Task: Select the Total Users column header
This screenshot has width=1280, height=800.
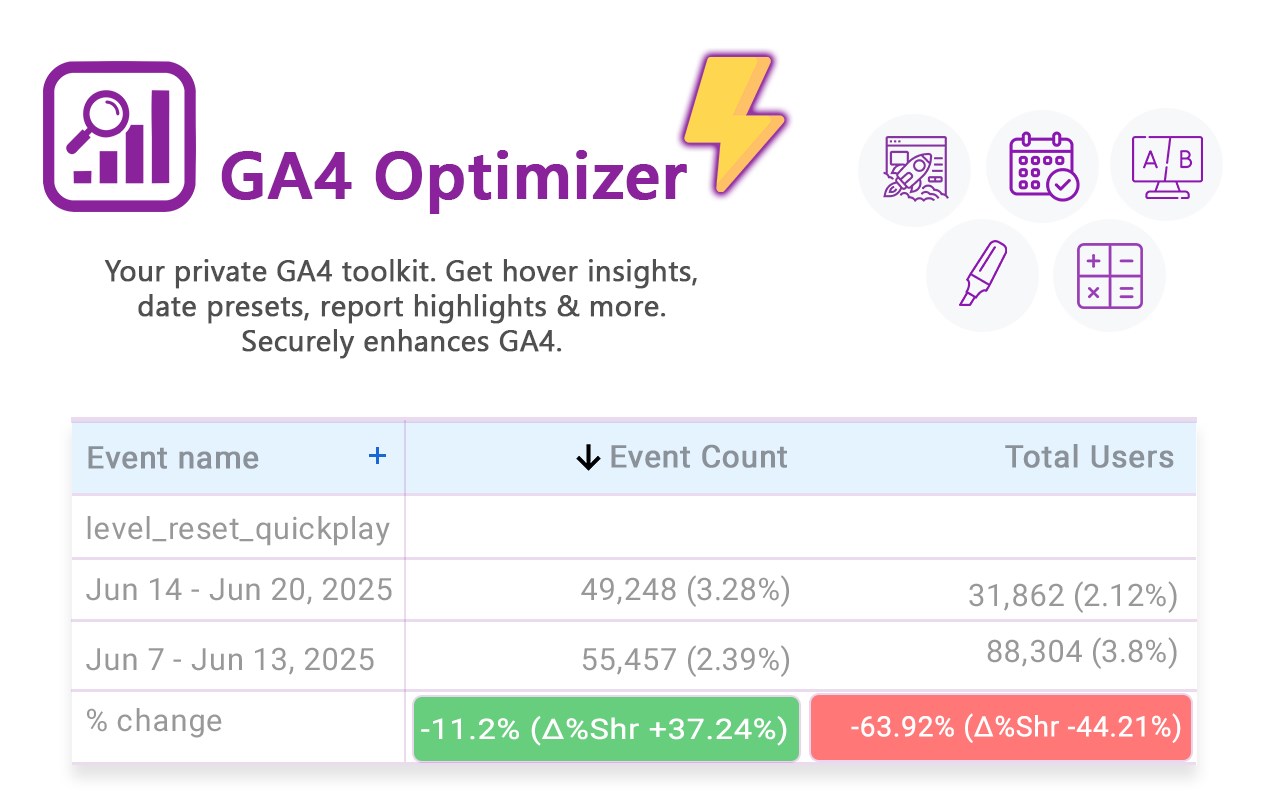Action: 1089,457
